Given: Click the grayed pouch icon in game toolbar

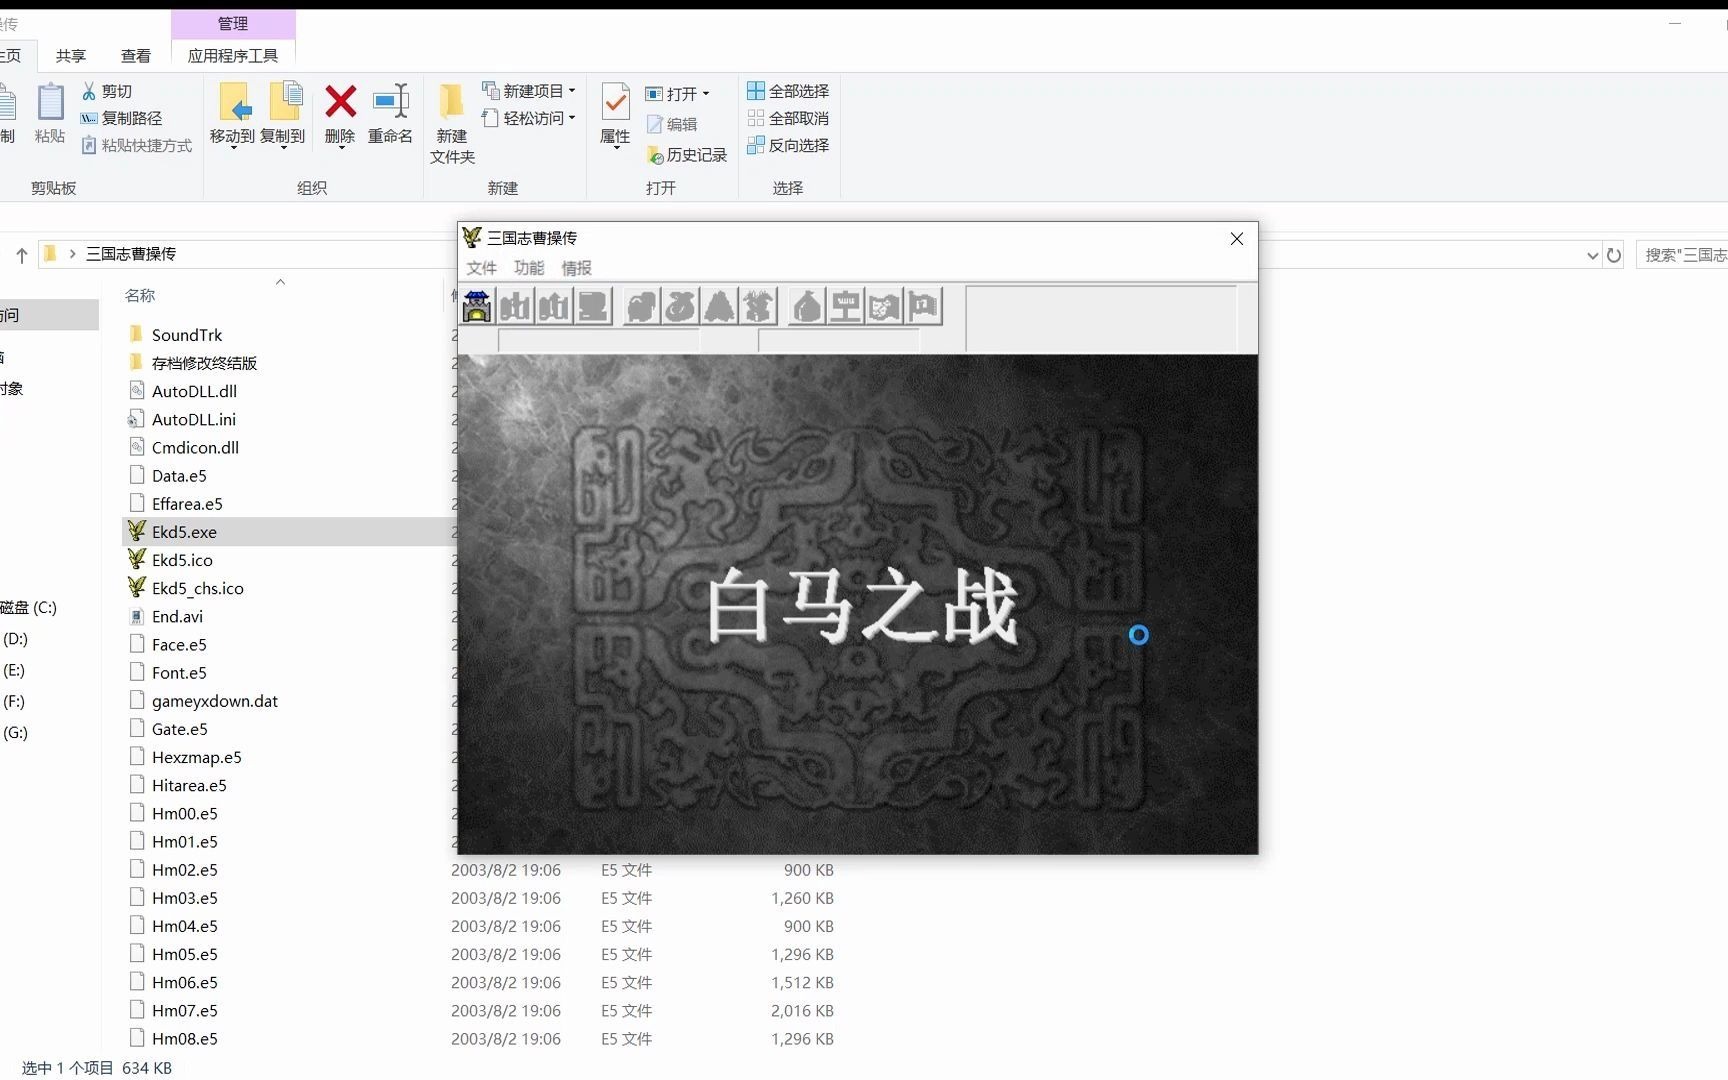Looking at the screenshot, I should click(x=806, y=306).
